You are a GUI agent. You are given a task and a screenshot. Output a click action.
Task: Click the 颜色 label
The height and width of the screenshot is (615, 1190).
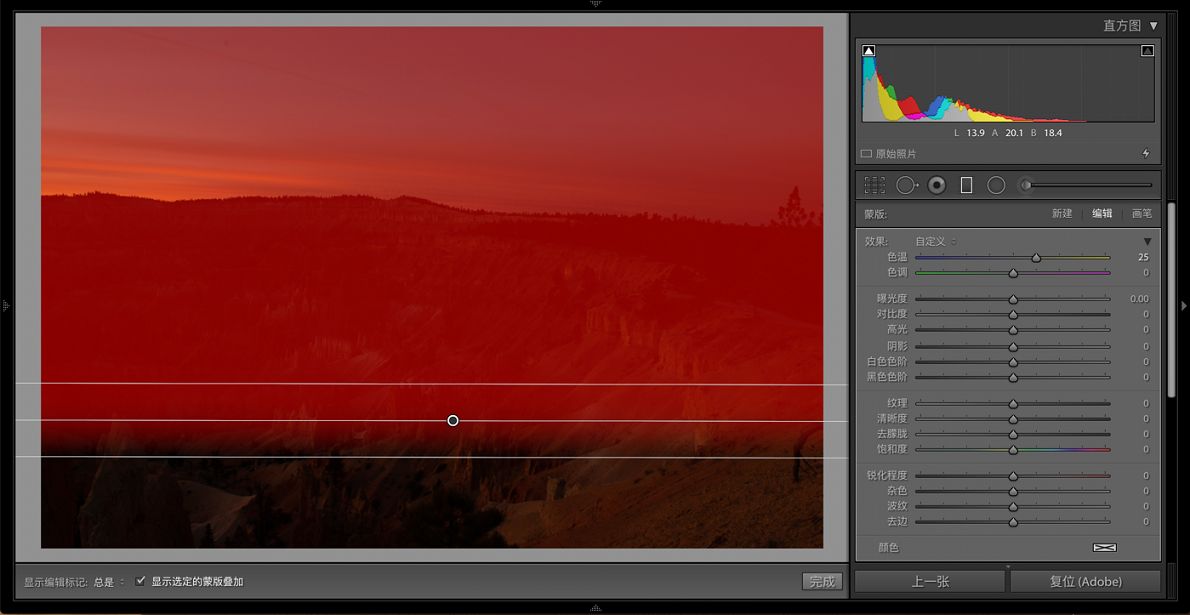(x=889, y=547)
